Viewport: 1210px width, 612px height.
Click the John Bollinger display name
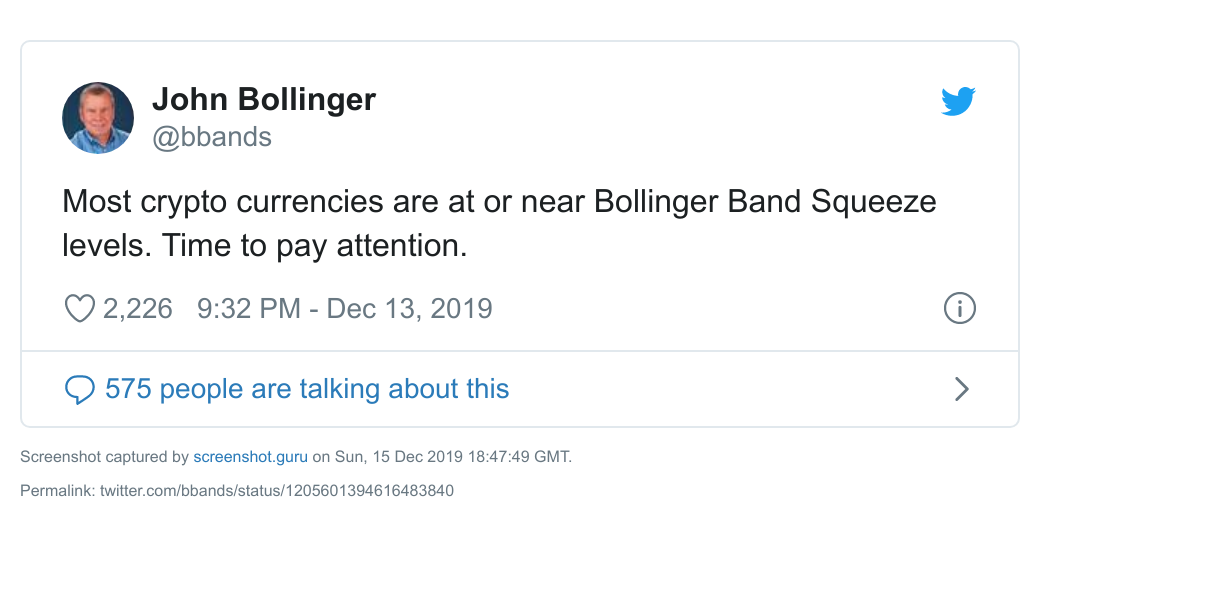(264, 99)
